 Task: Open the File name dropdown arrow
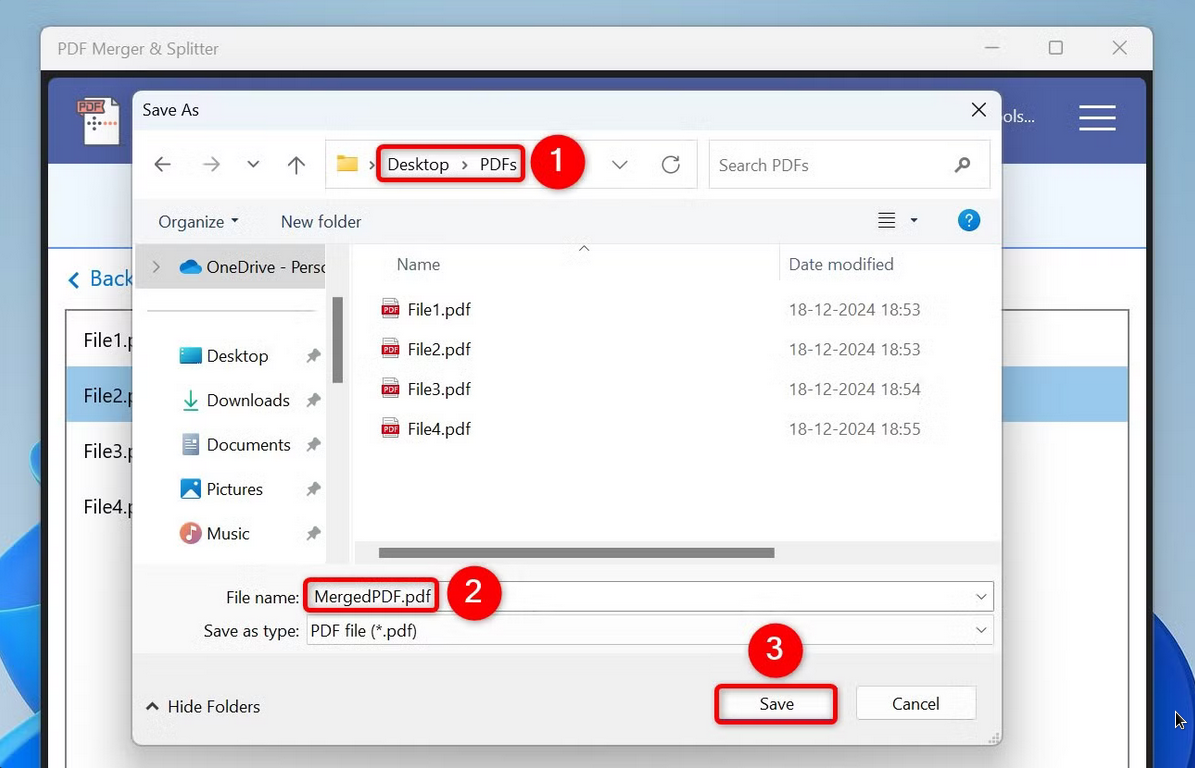[x=982, y=597]
